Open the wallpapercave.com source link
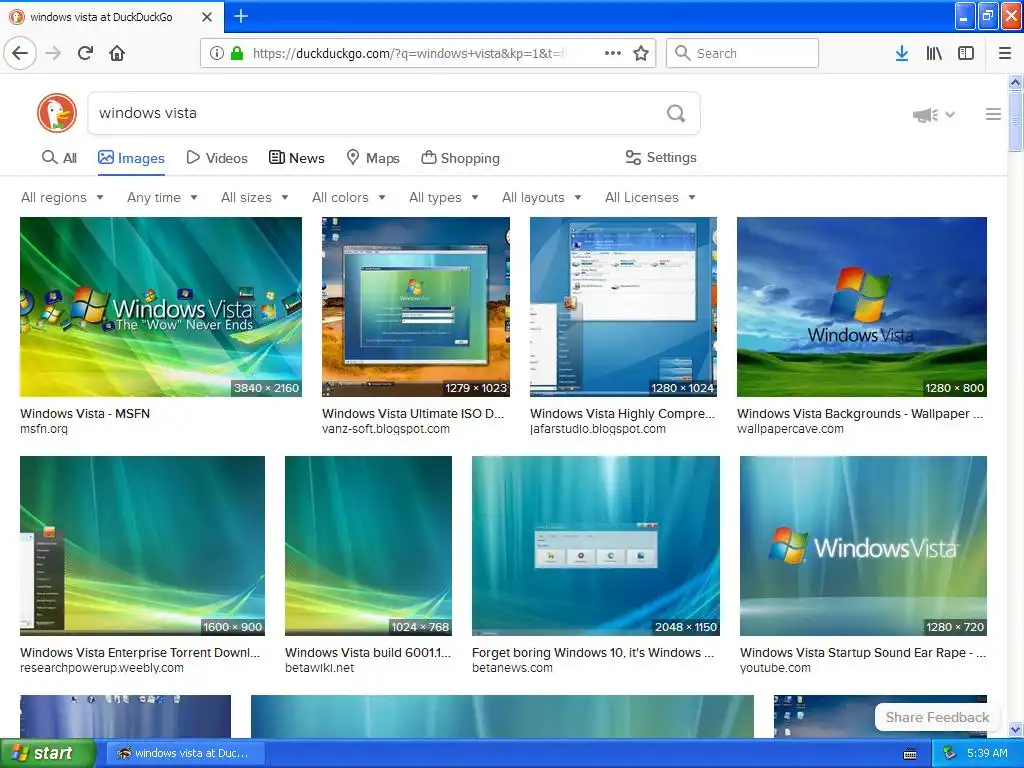 tap(790, 429)
